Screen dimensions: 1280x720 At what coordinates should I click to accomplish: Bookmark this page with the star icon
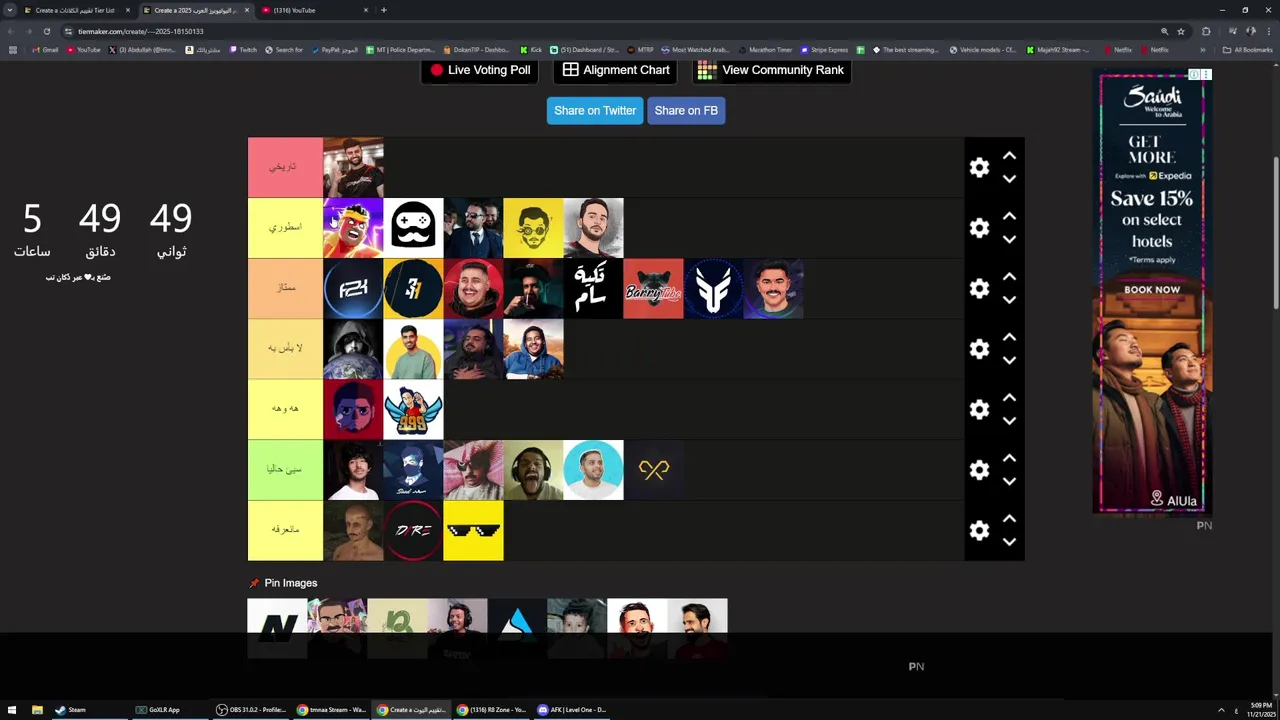[1181, 31]
